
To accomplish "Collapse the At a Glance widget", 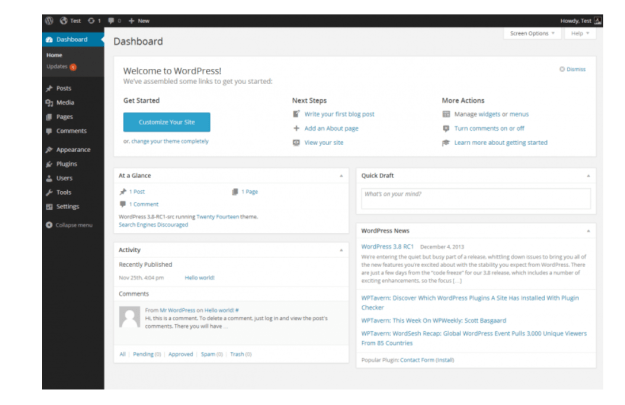I will [x=341, y=176].
